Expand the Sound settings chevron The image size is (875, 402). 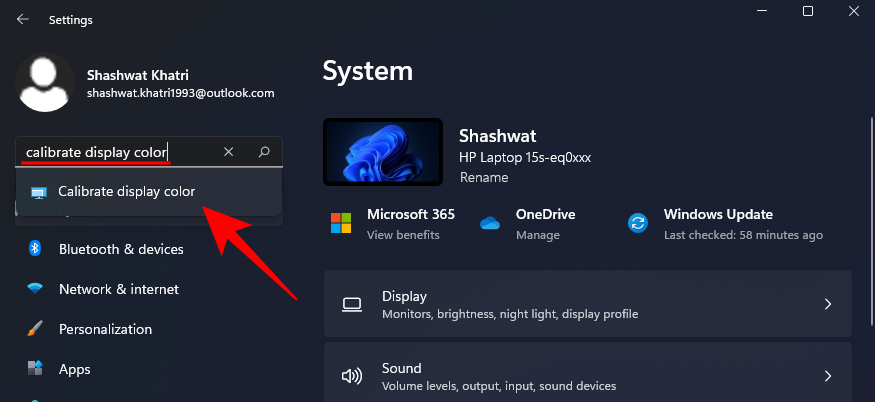(827, 376)
